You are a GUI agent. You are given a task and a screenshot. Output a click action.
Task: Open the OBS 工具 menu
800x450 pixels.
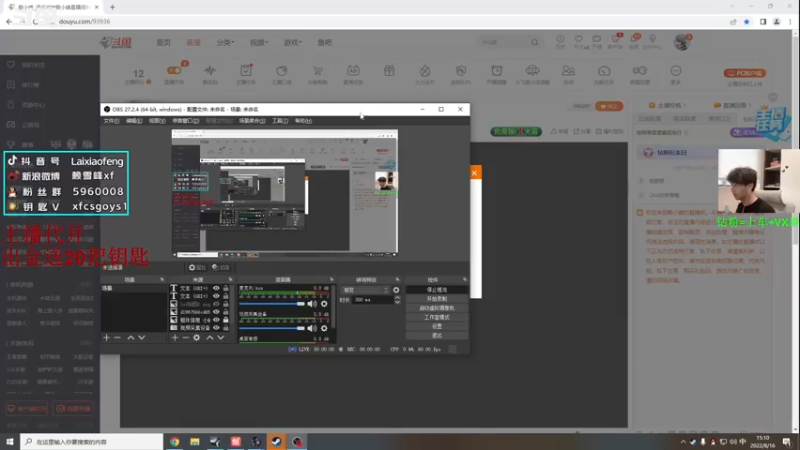pos(280,121)
